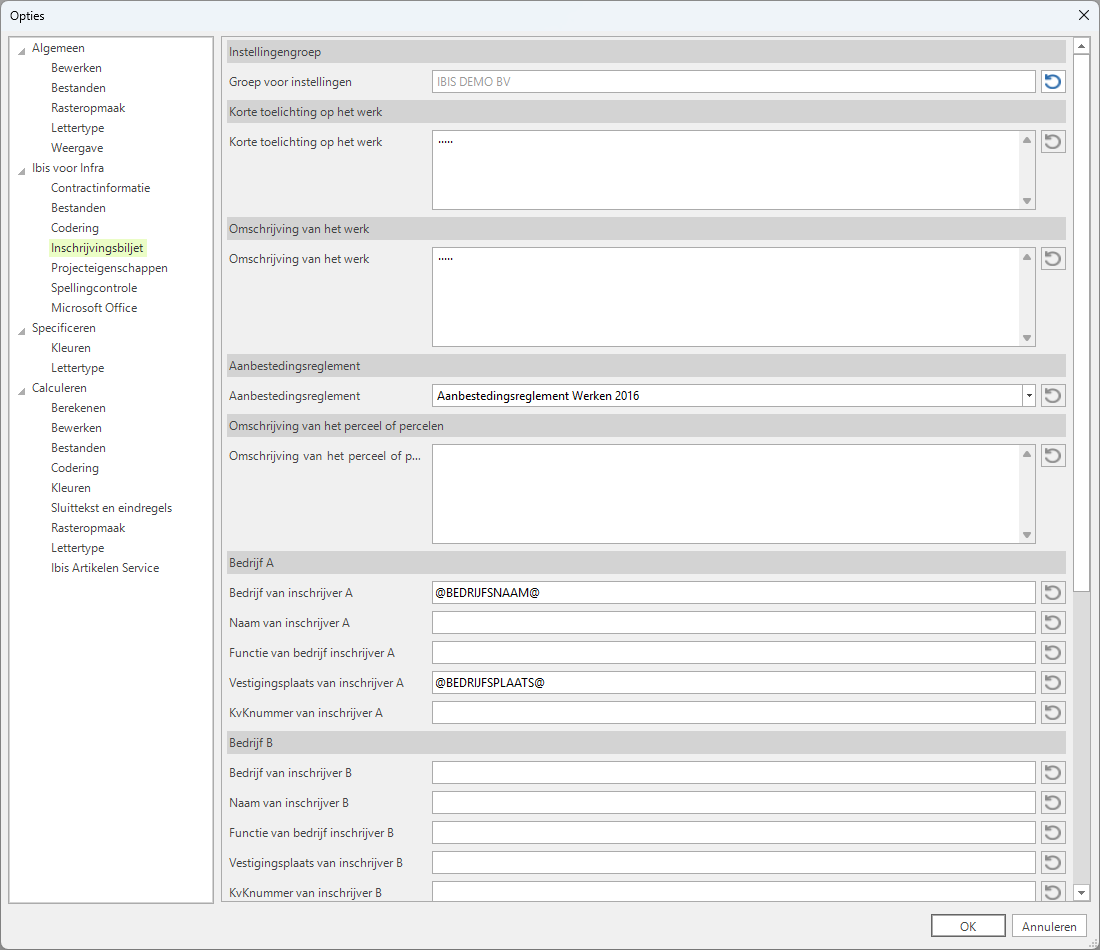Go to Sluittekst en eindregels settings
The image size is (1100, 950).
tap(111, 508)
